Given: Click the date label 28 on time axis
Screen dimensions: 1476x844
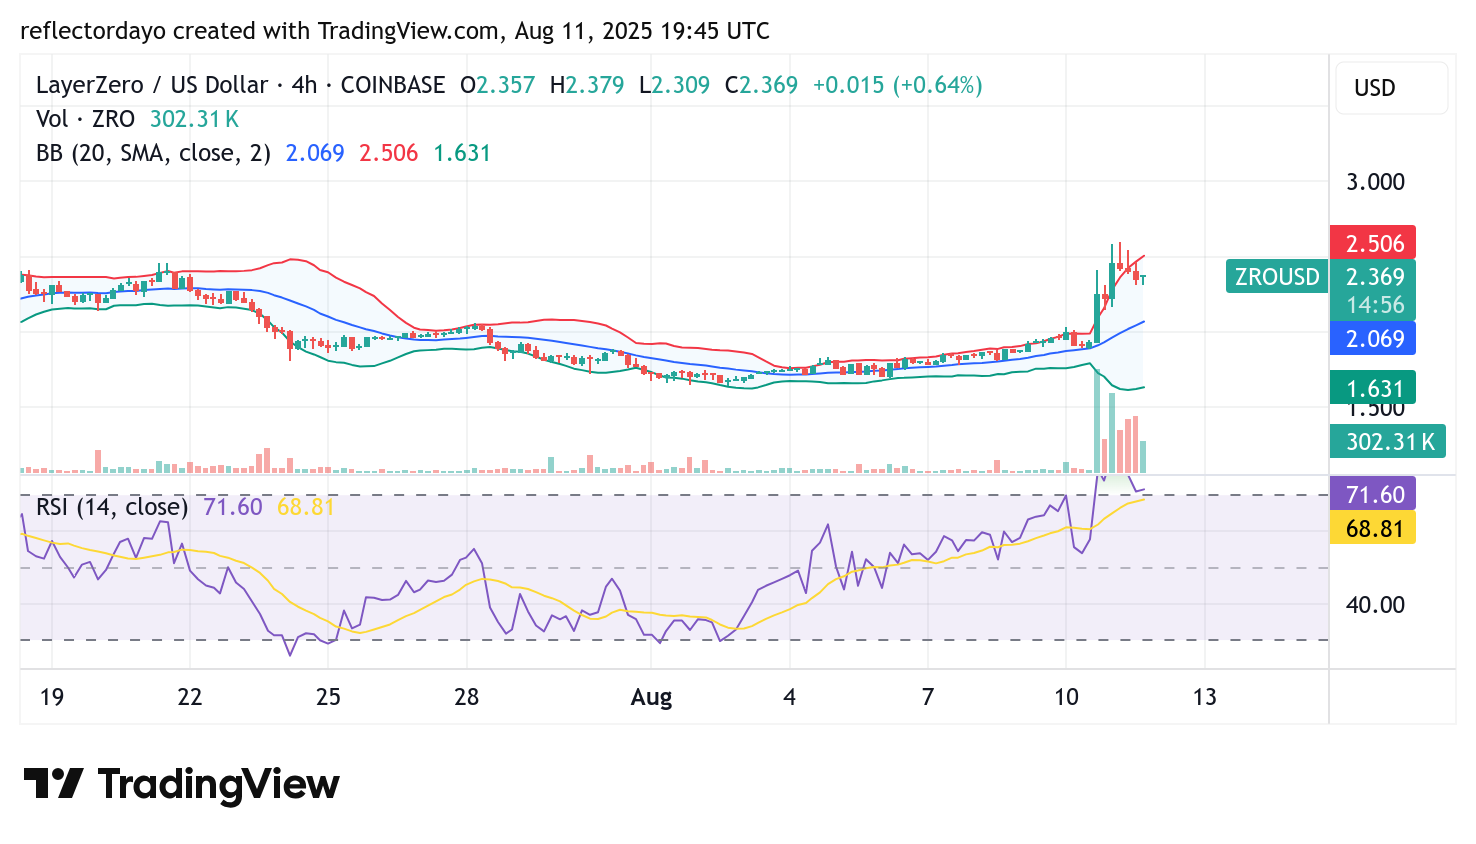Looking at the screenshot, I should point(467,697).
